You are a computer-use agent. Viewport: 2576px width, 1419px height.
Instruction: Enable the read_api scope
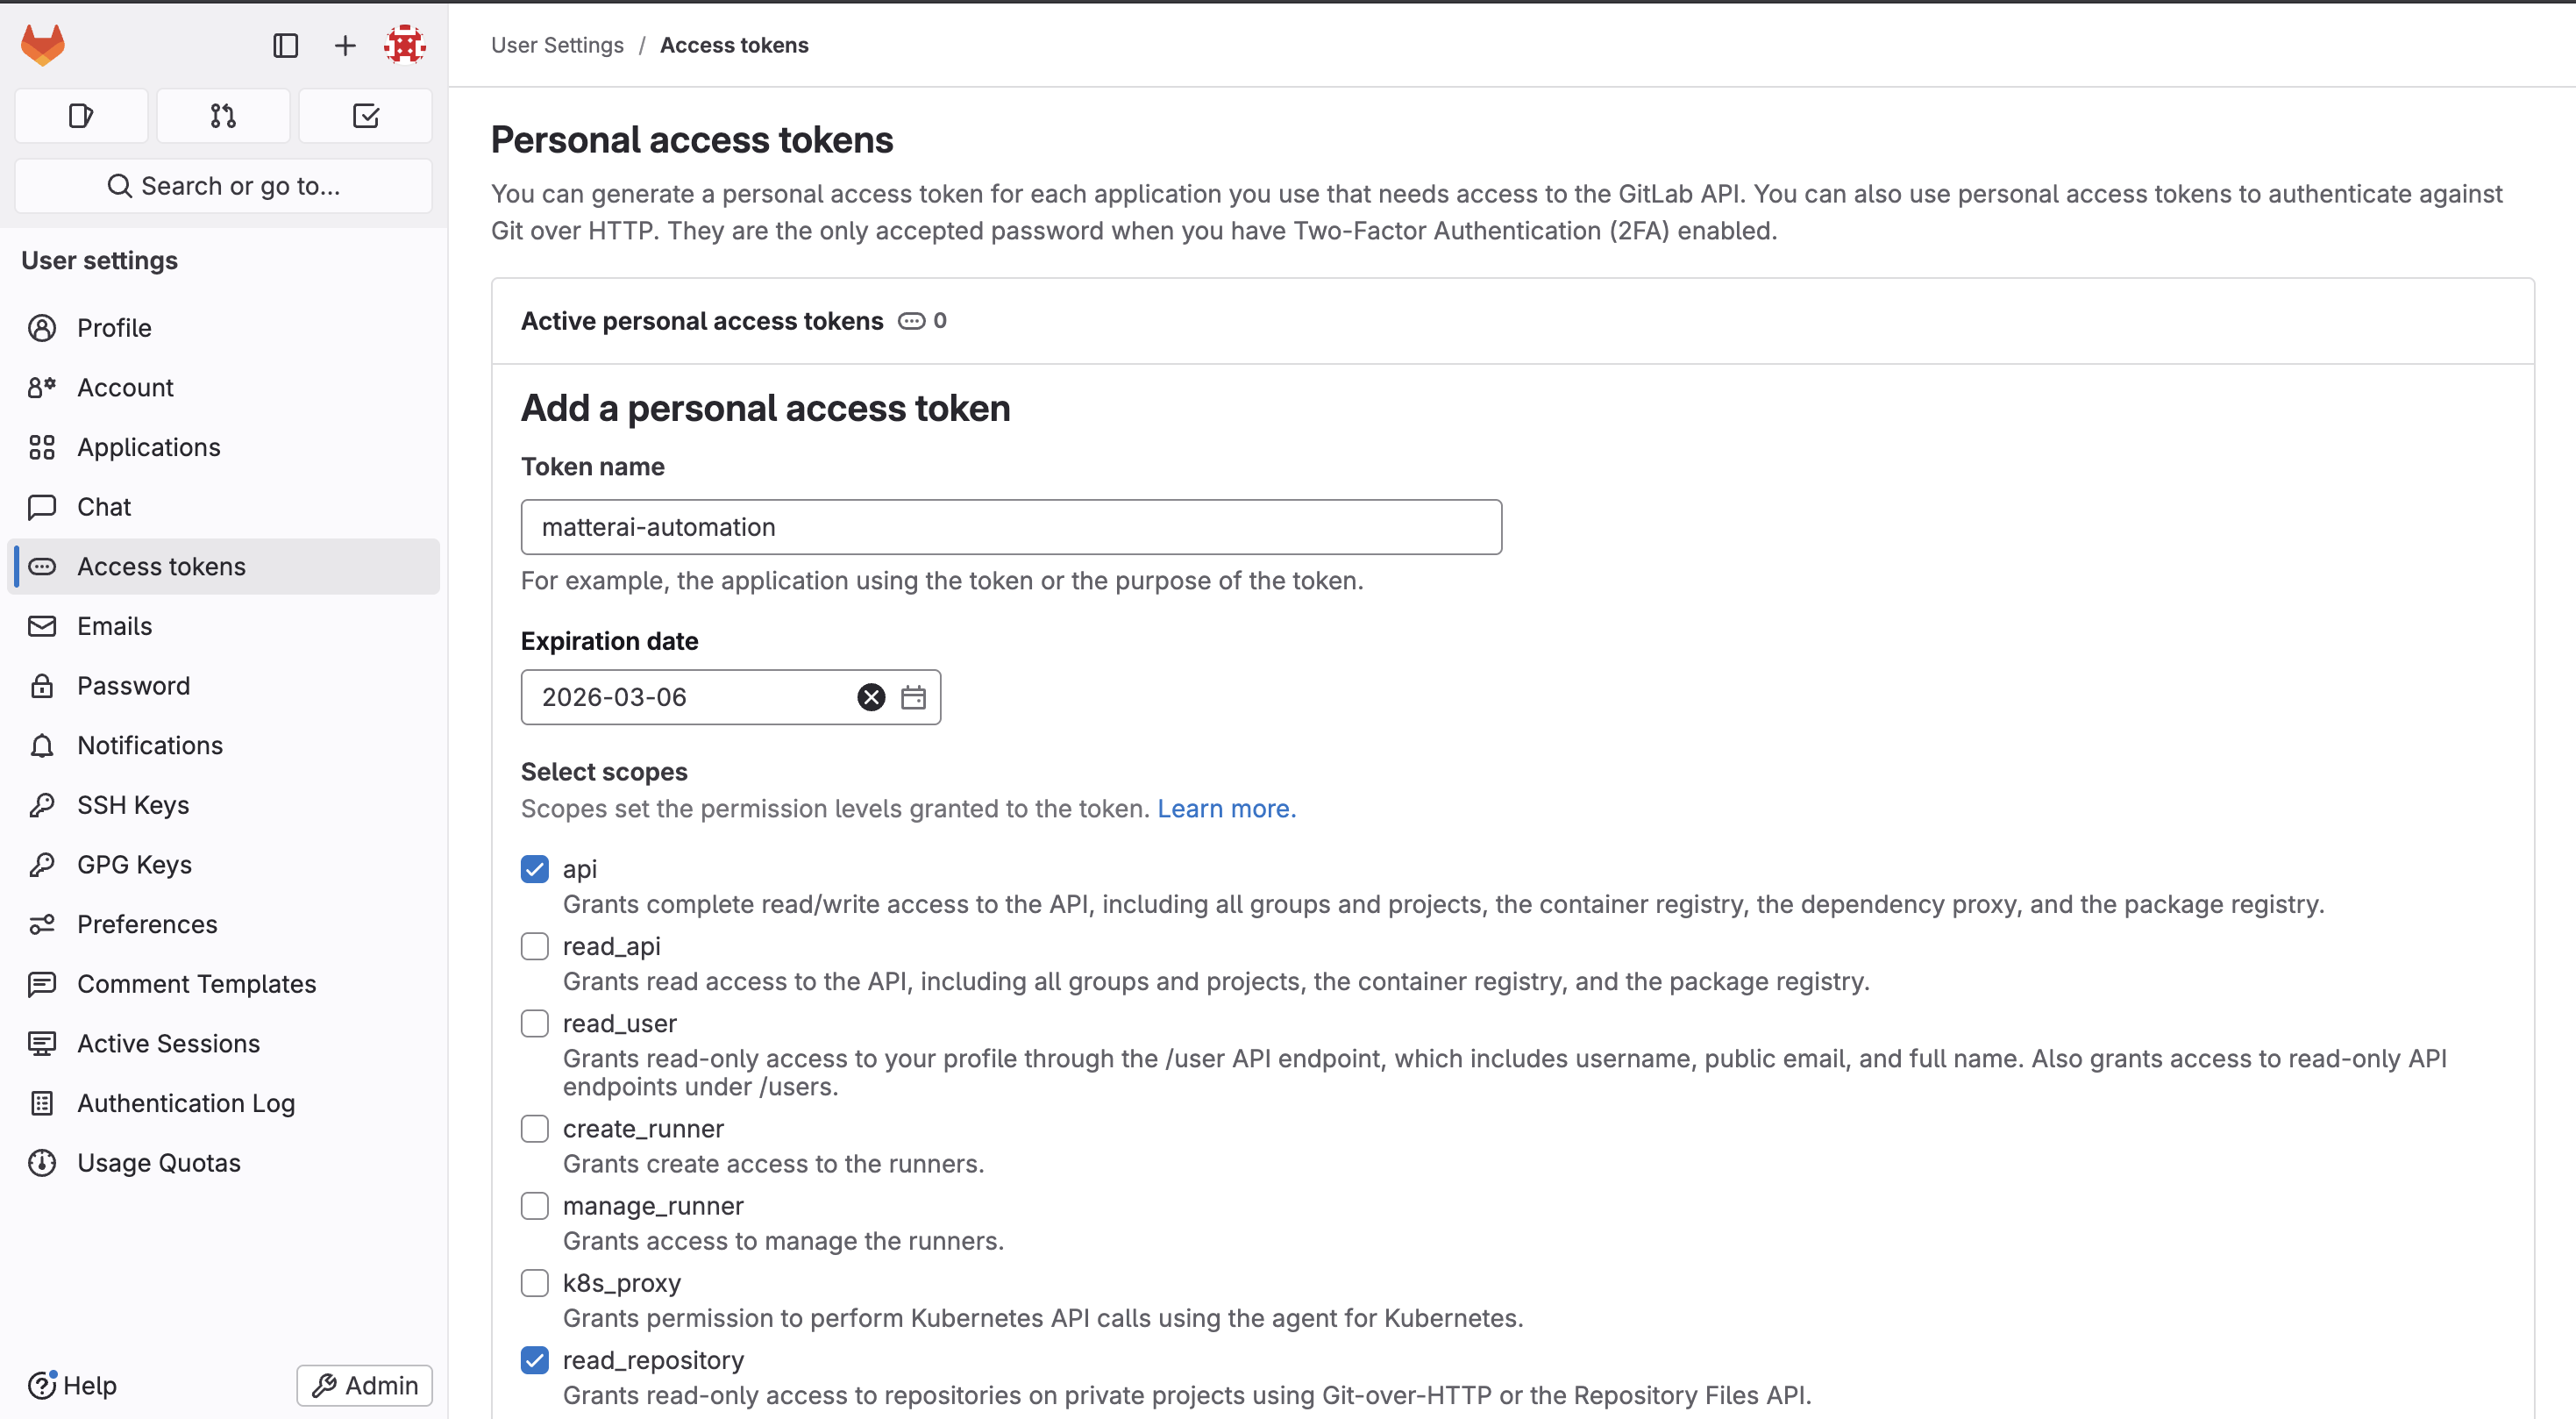tap(535, 946)
